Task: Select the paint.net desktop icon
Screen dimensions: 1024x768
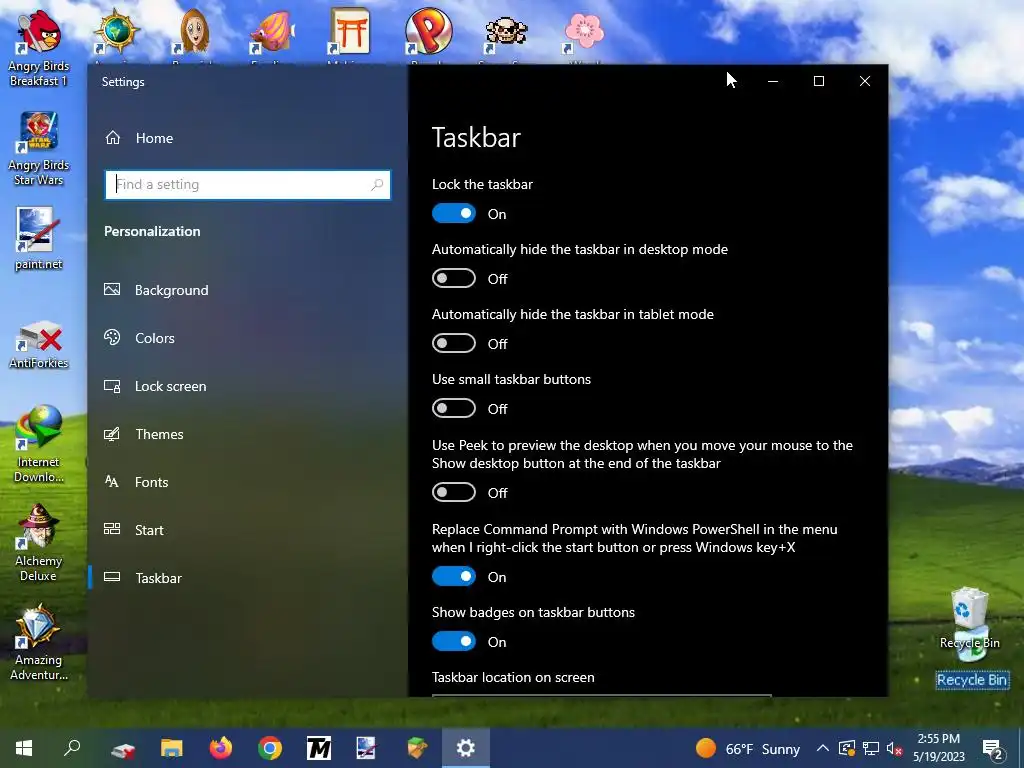Action: tap(38, 239)
